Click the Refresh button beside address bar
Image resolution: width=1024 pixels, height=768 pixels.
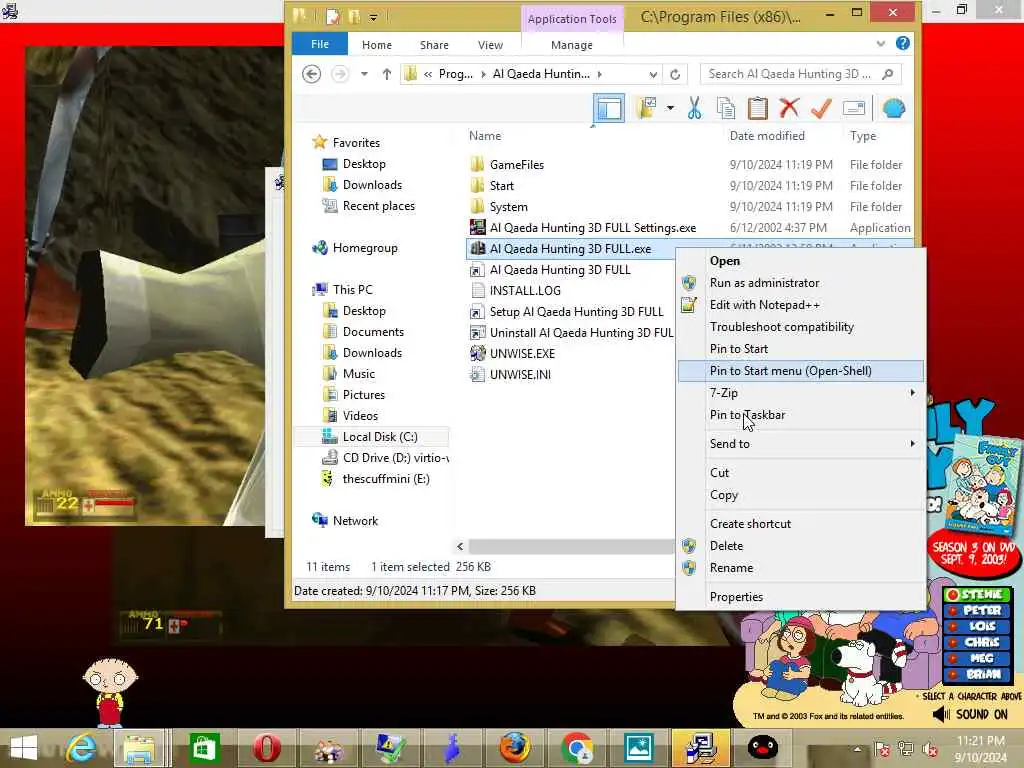(675, 74)
